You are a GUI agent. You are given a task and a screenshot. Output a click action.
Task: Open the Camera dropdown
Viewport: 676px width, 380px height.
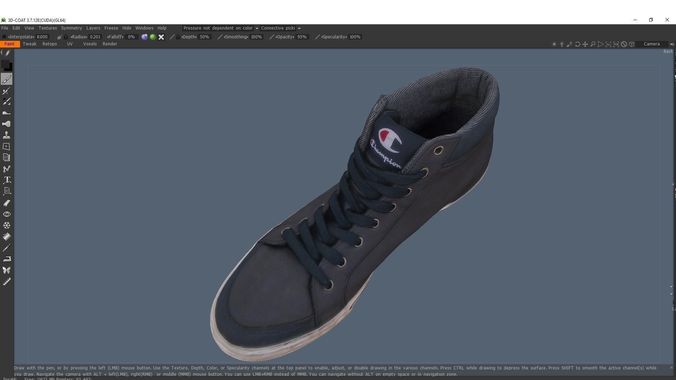click(654, 44)
